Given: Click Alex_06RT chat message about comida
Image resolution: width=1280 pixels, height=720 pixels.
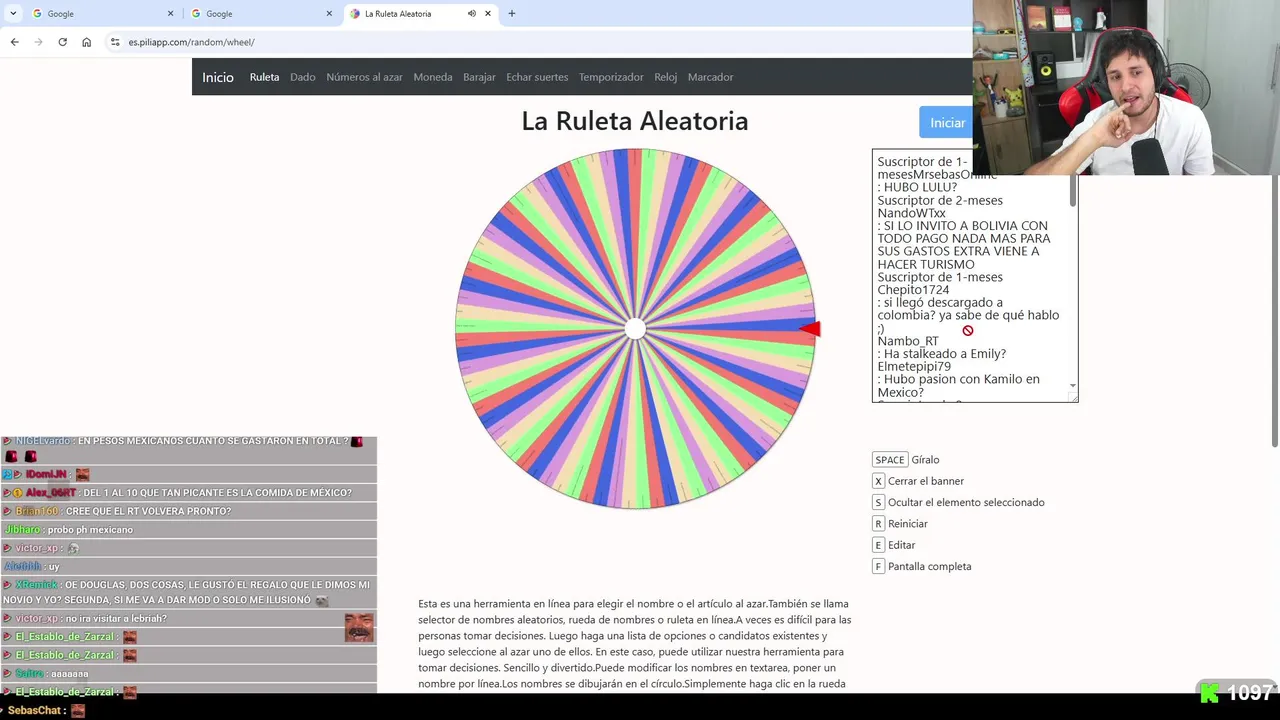Looking at the screenshot, I should (189, 493).
